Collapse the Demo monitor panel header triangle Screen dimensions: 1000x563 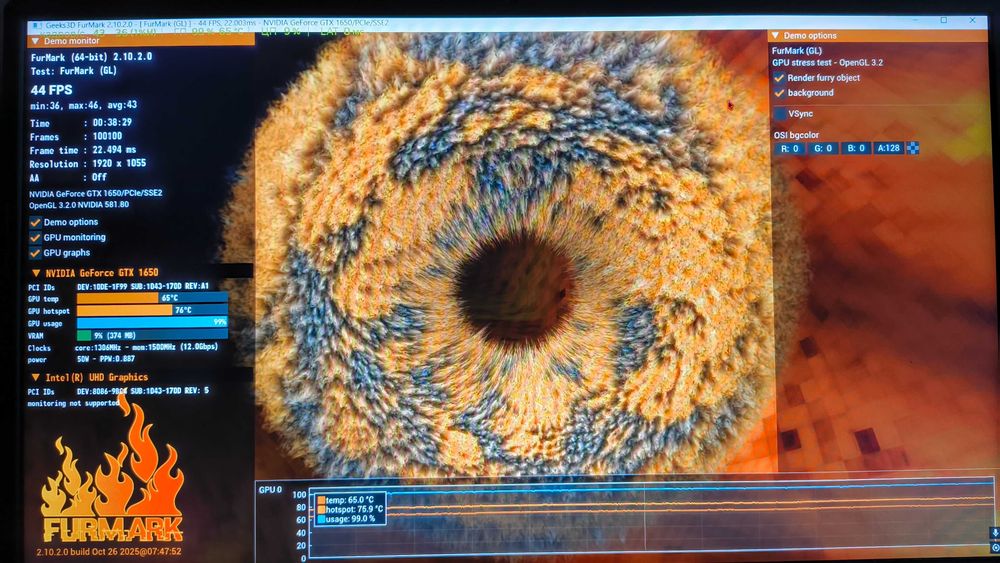[x=36, y=41]
